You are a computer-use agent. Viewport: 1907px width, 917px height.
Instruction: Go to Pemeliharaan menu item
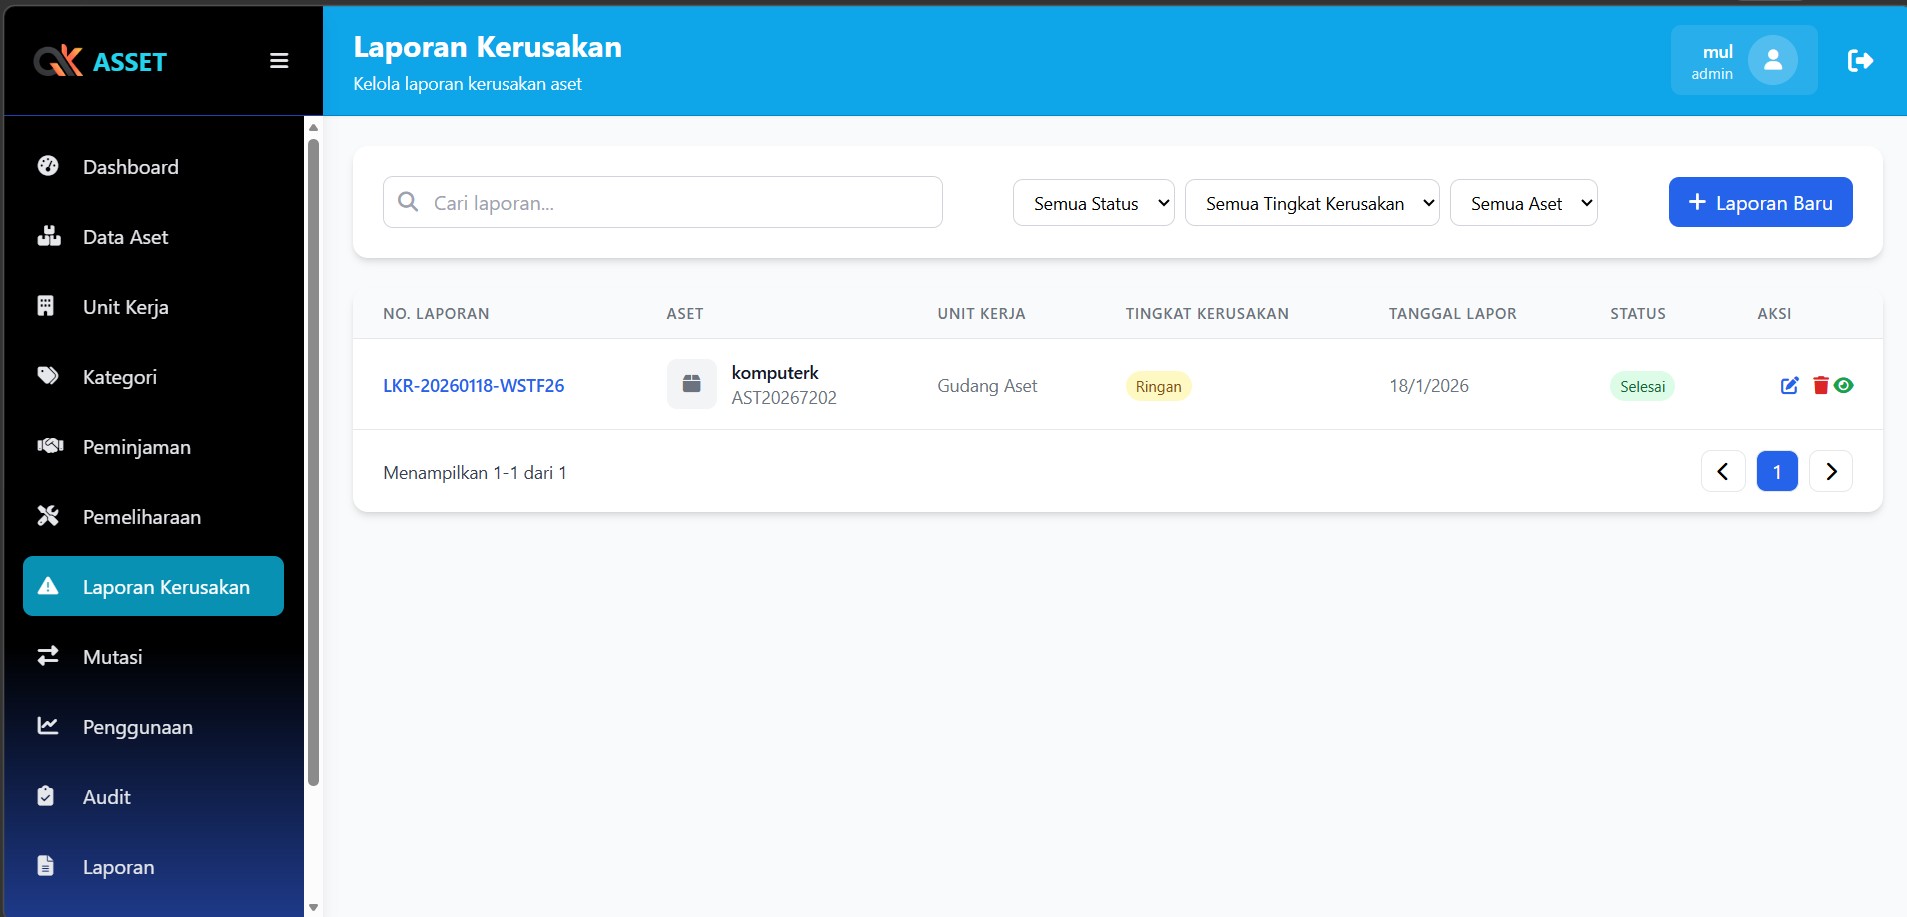(141, 517)
